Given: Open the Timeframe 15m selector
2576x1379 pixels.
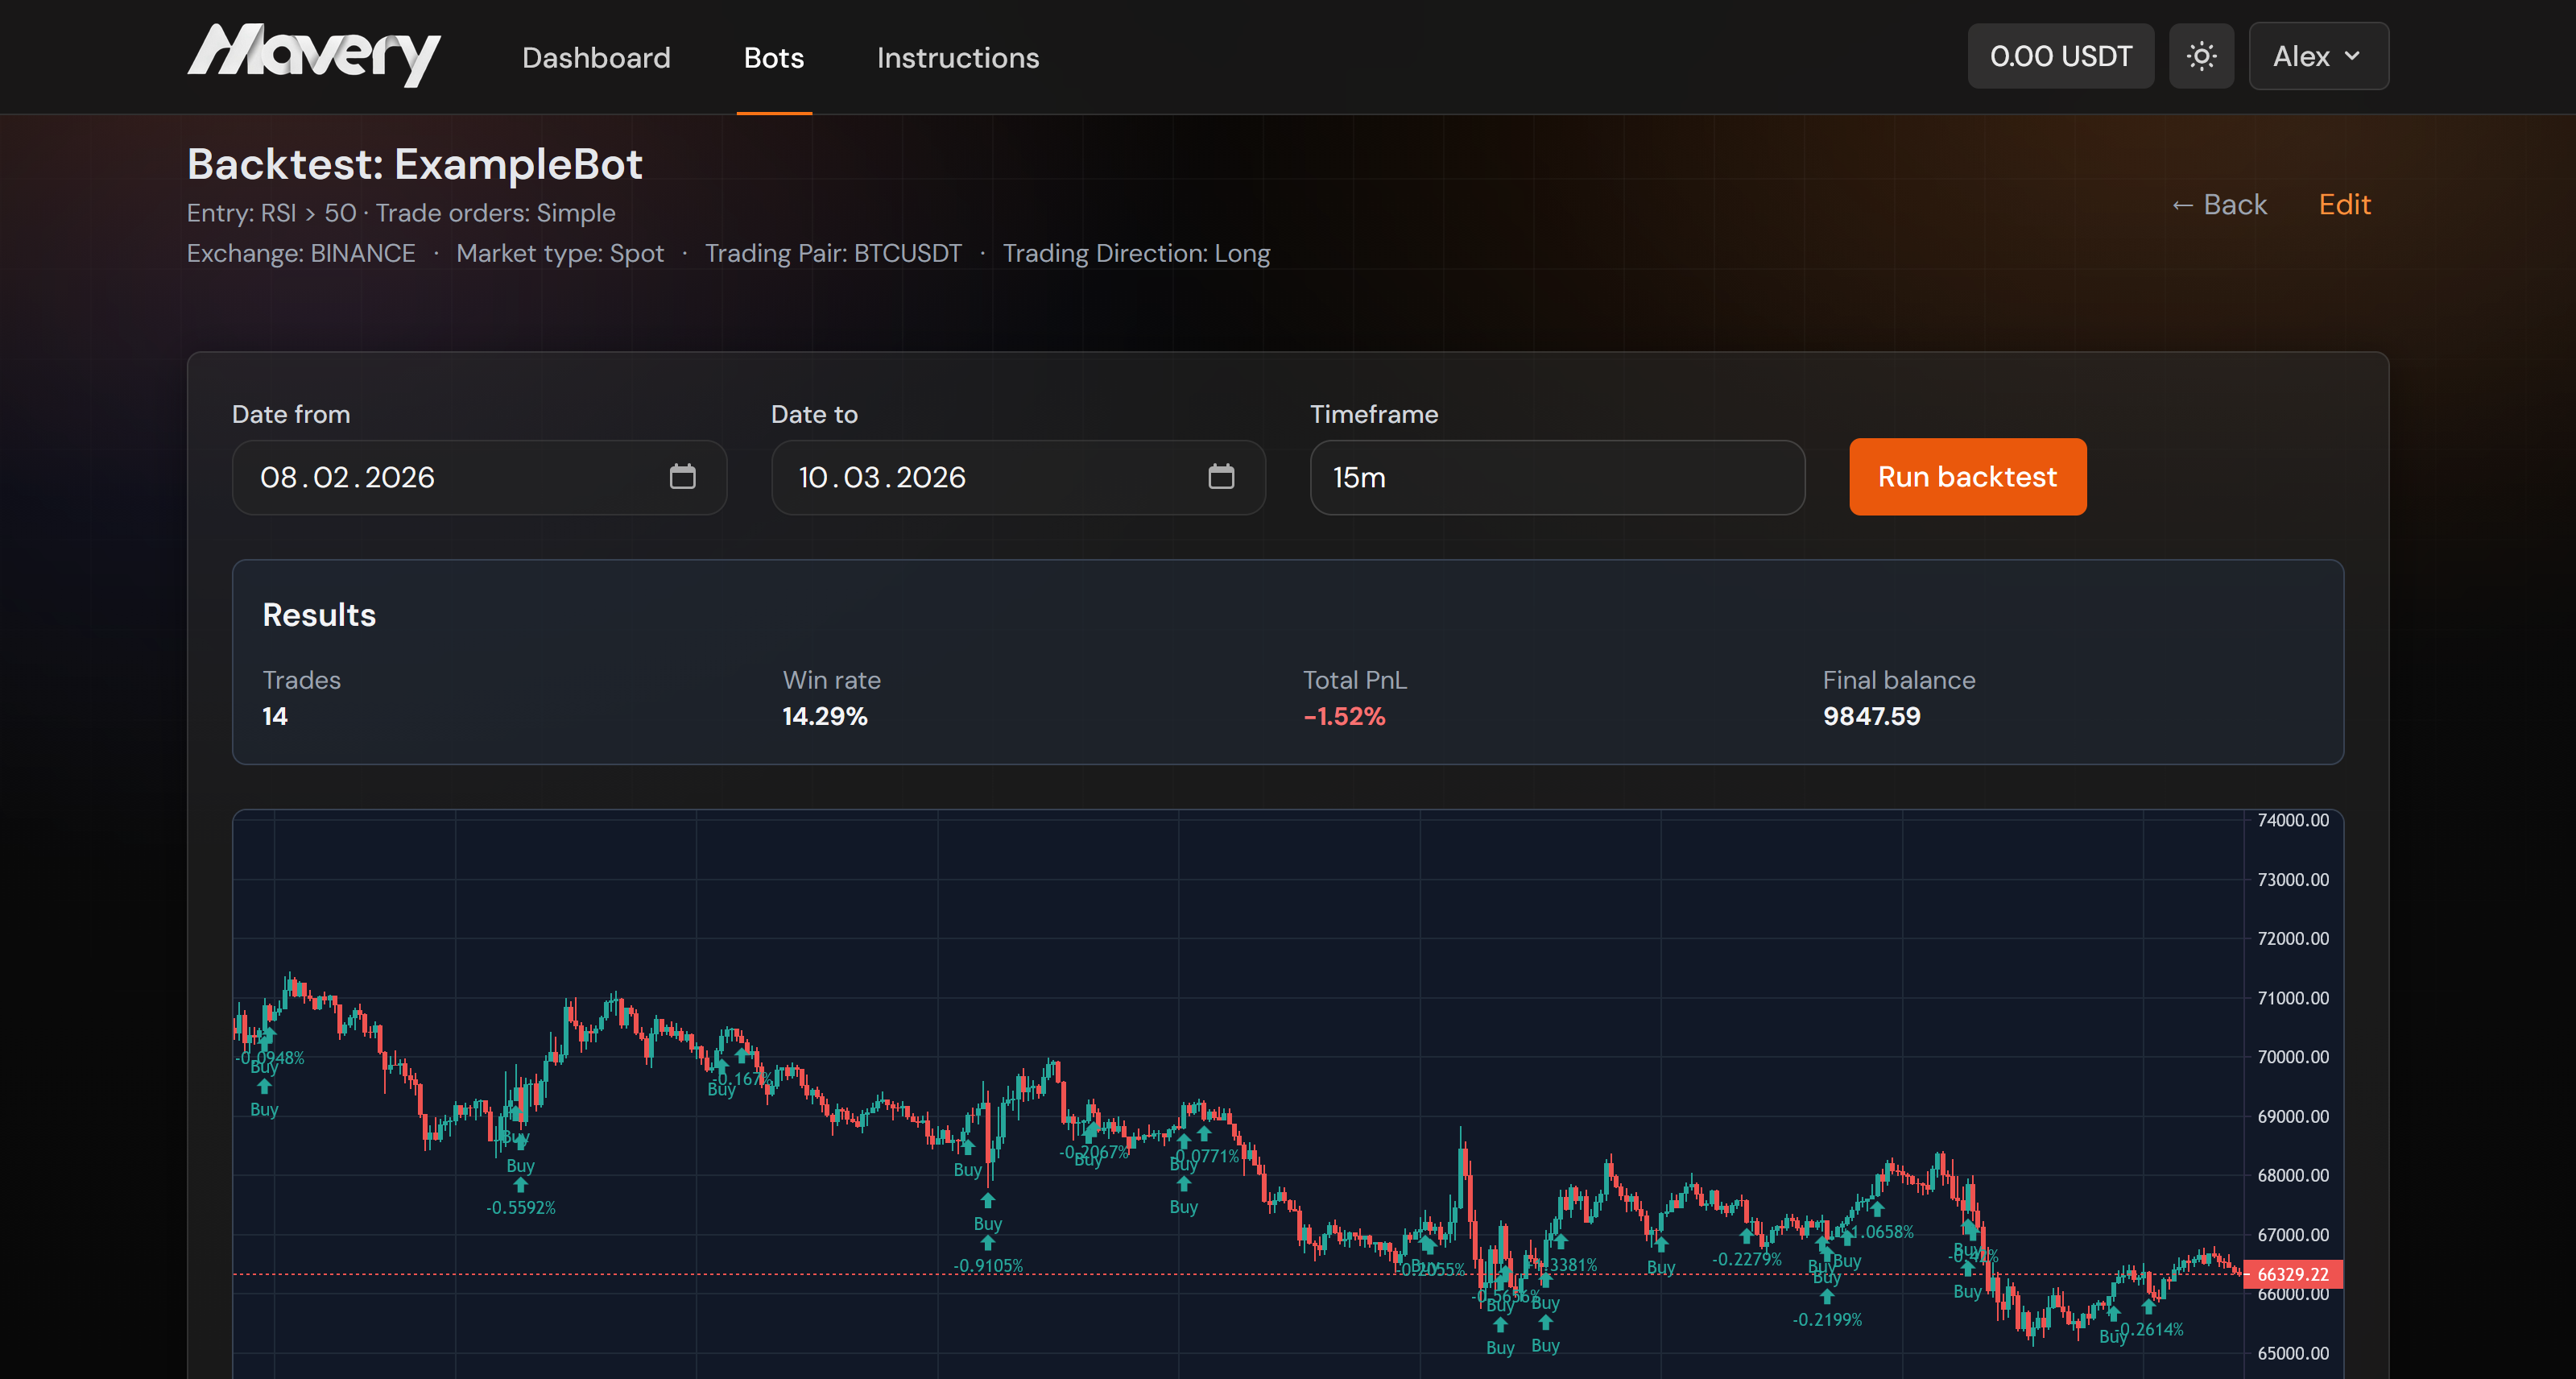Looking at the screenshot, I should click(x=1557, y=477).
